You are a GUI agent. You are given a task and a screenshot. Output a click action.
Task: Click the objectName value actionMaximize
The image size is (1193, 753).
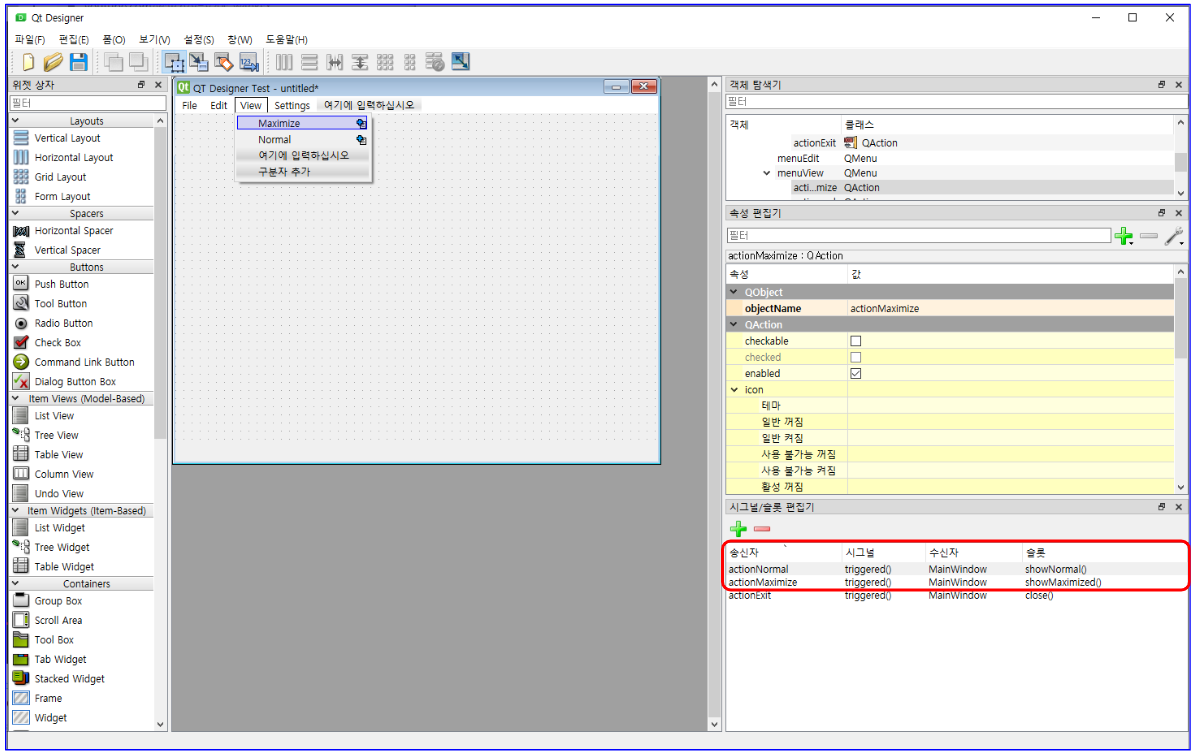coord(1010,309)
